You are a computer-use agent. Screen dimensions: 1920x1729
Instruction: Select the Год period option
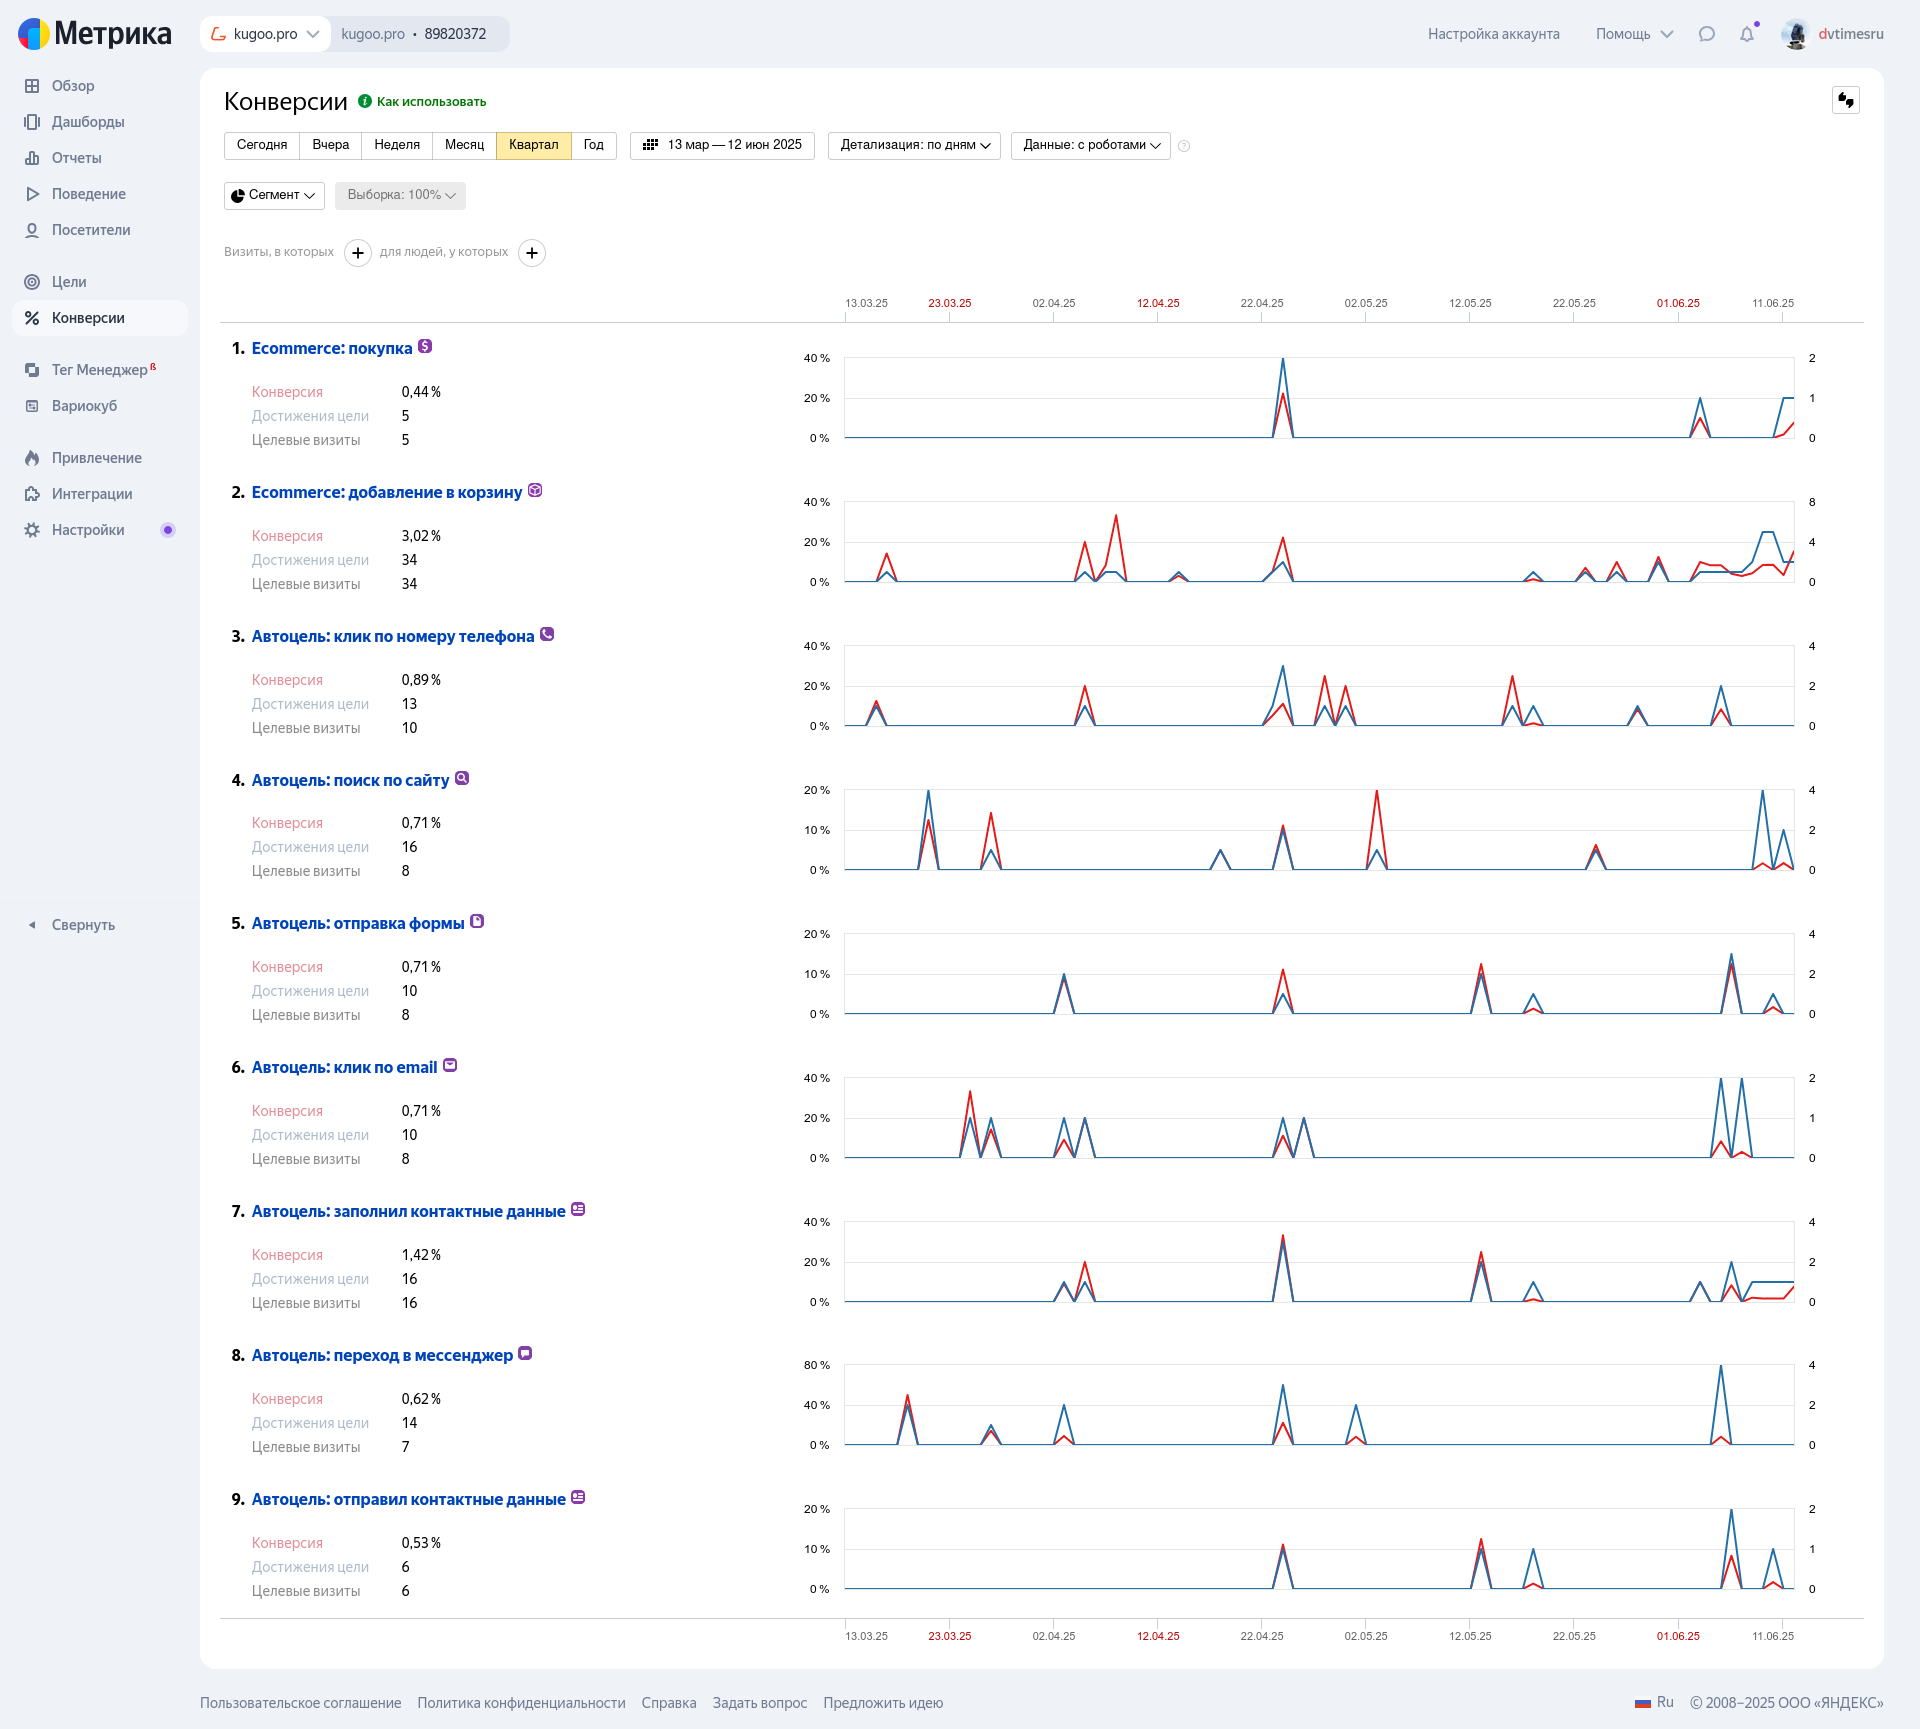(593, 145)
